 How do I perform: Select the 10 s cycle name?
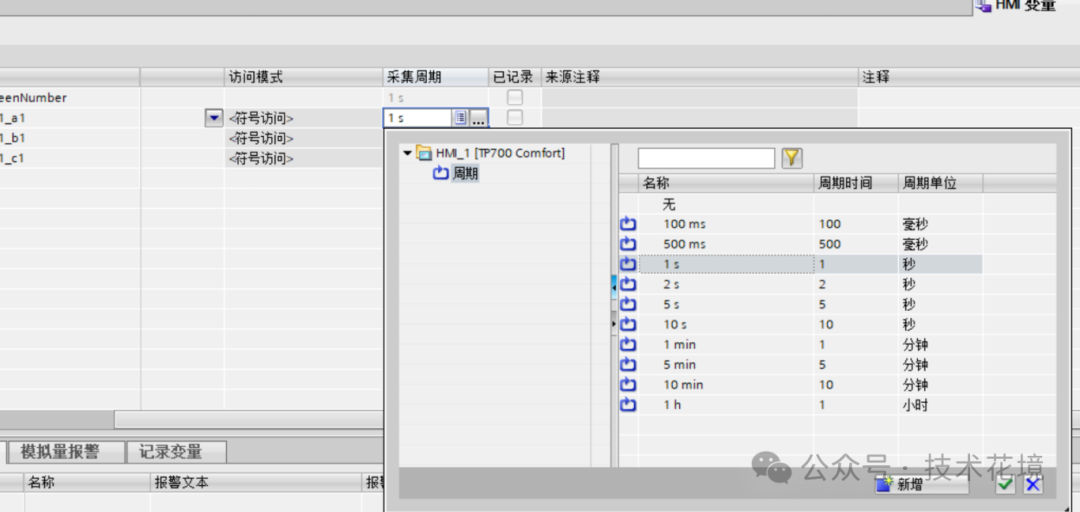[x=675, y=324]
